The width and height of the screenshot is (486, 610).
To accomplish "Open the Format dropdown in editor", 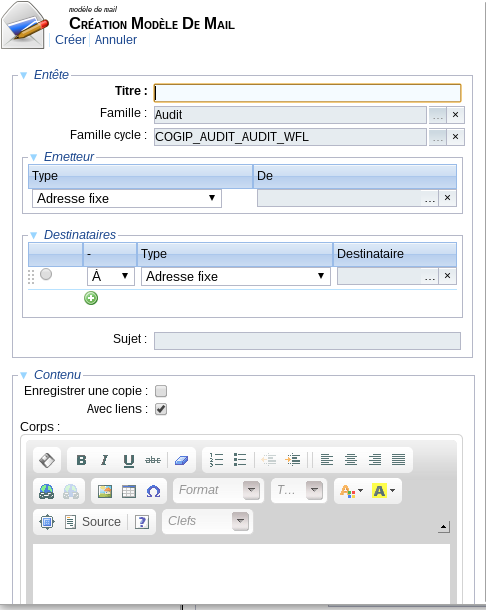I will (x=218, y=490).
